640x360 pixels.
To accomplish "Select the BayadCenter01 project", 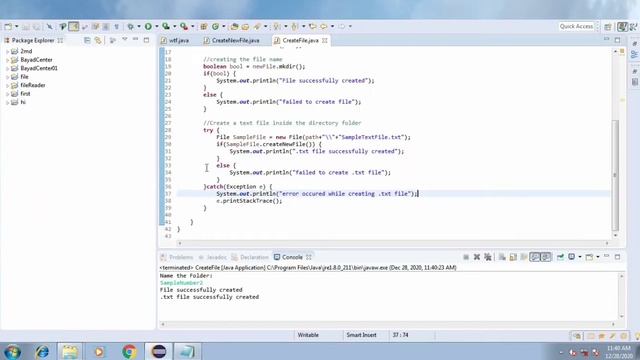I will pyautogui.click(x=39, y=68).
